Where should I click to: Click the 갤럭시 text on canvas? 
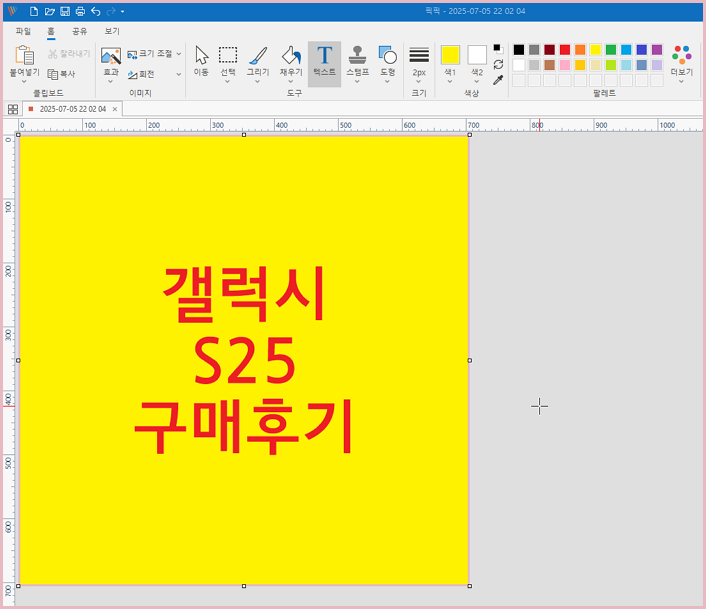pyautogui.click(x=243, y=294)
